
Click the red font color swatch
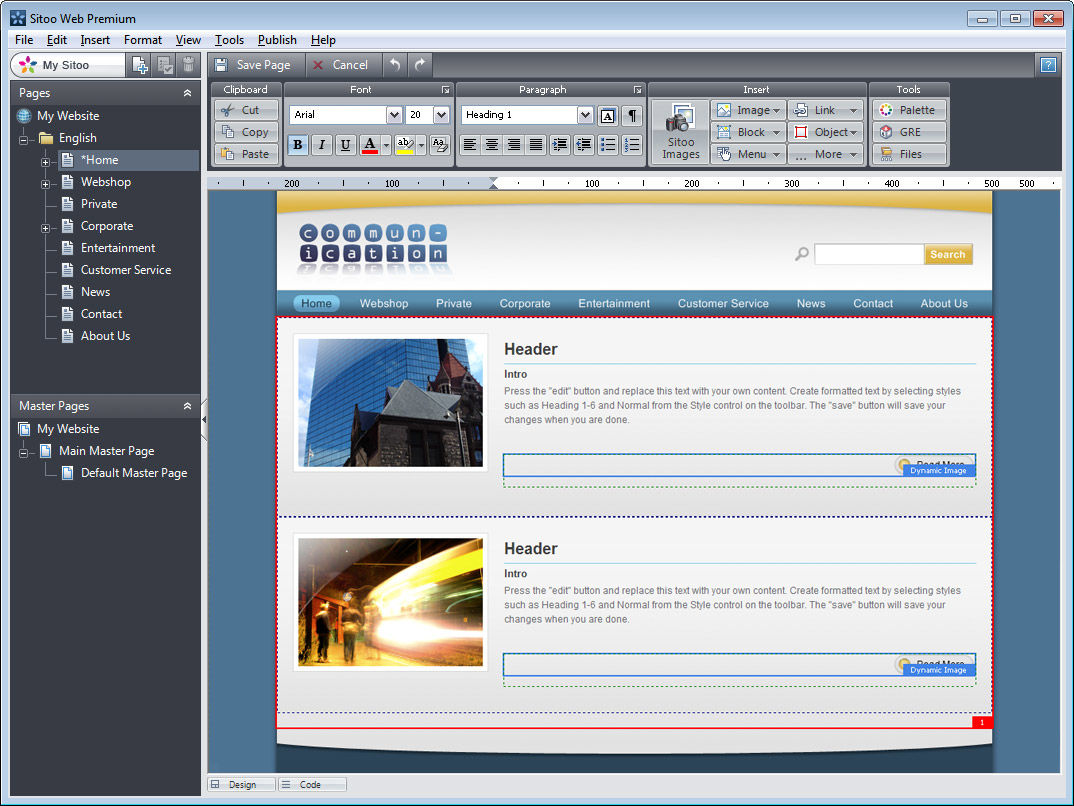click(370, 145)
